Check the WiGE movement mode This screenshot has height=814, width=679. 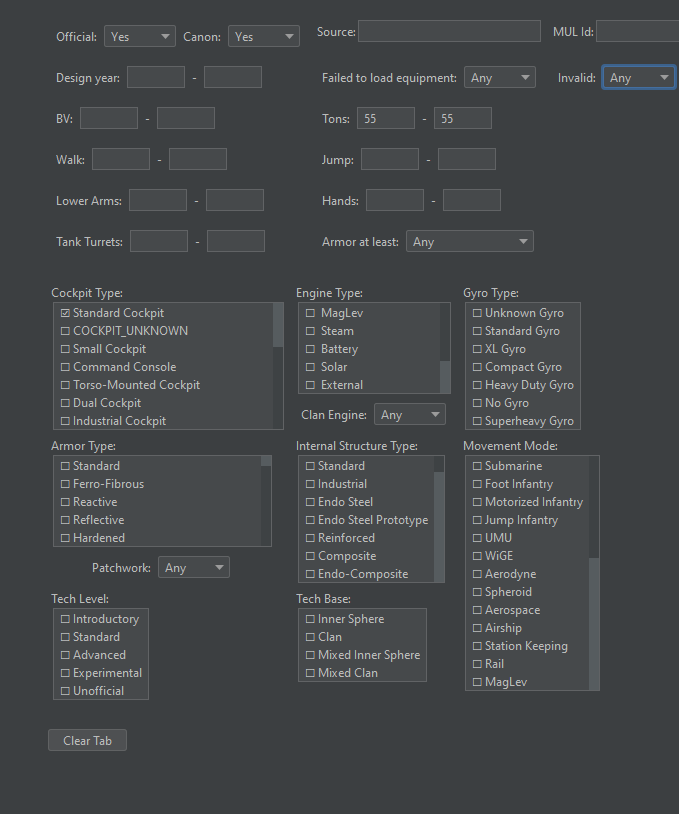477,556
